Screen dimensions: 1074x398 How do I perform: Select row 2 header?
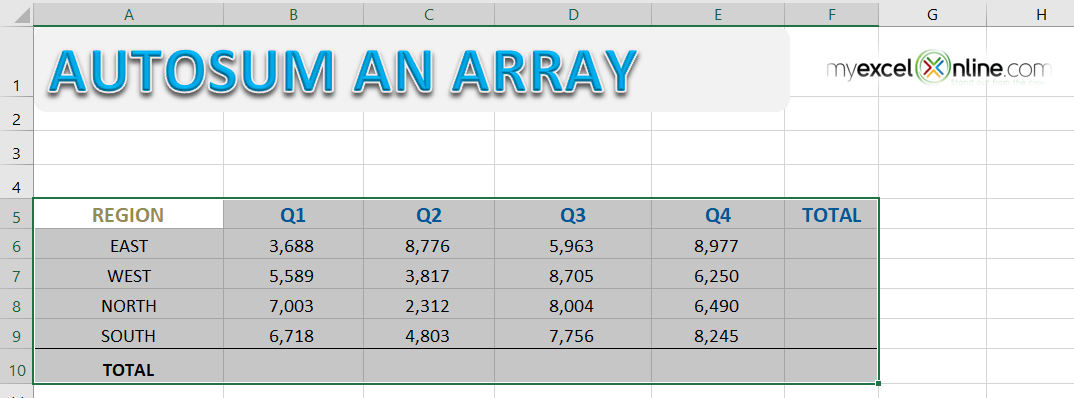point(16,114)
